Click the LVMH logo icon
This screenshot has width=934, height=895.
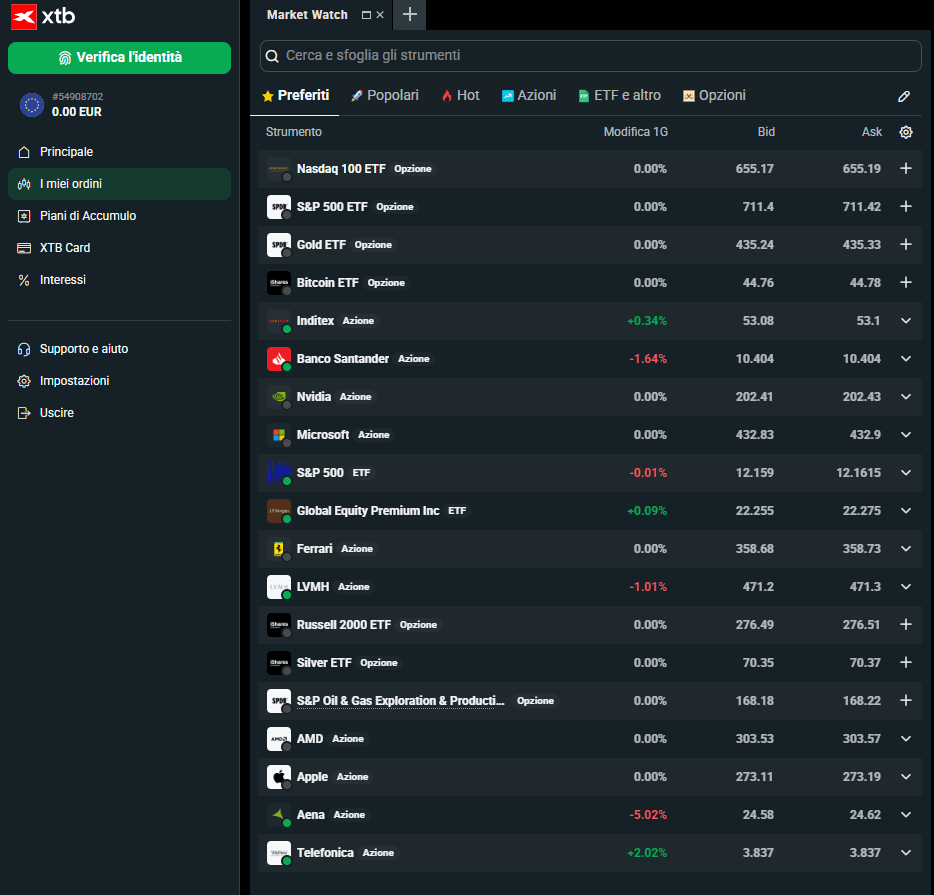[x=279, y=587]
